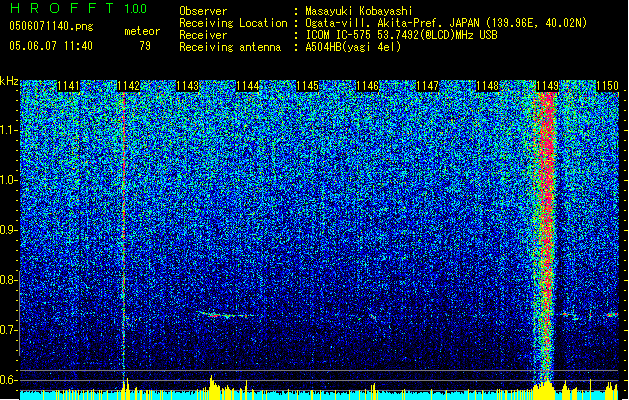Click the Ogata-vill. Akita-Pref. receiving location text
Screen dimensions: 629x400
(446, 23)
